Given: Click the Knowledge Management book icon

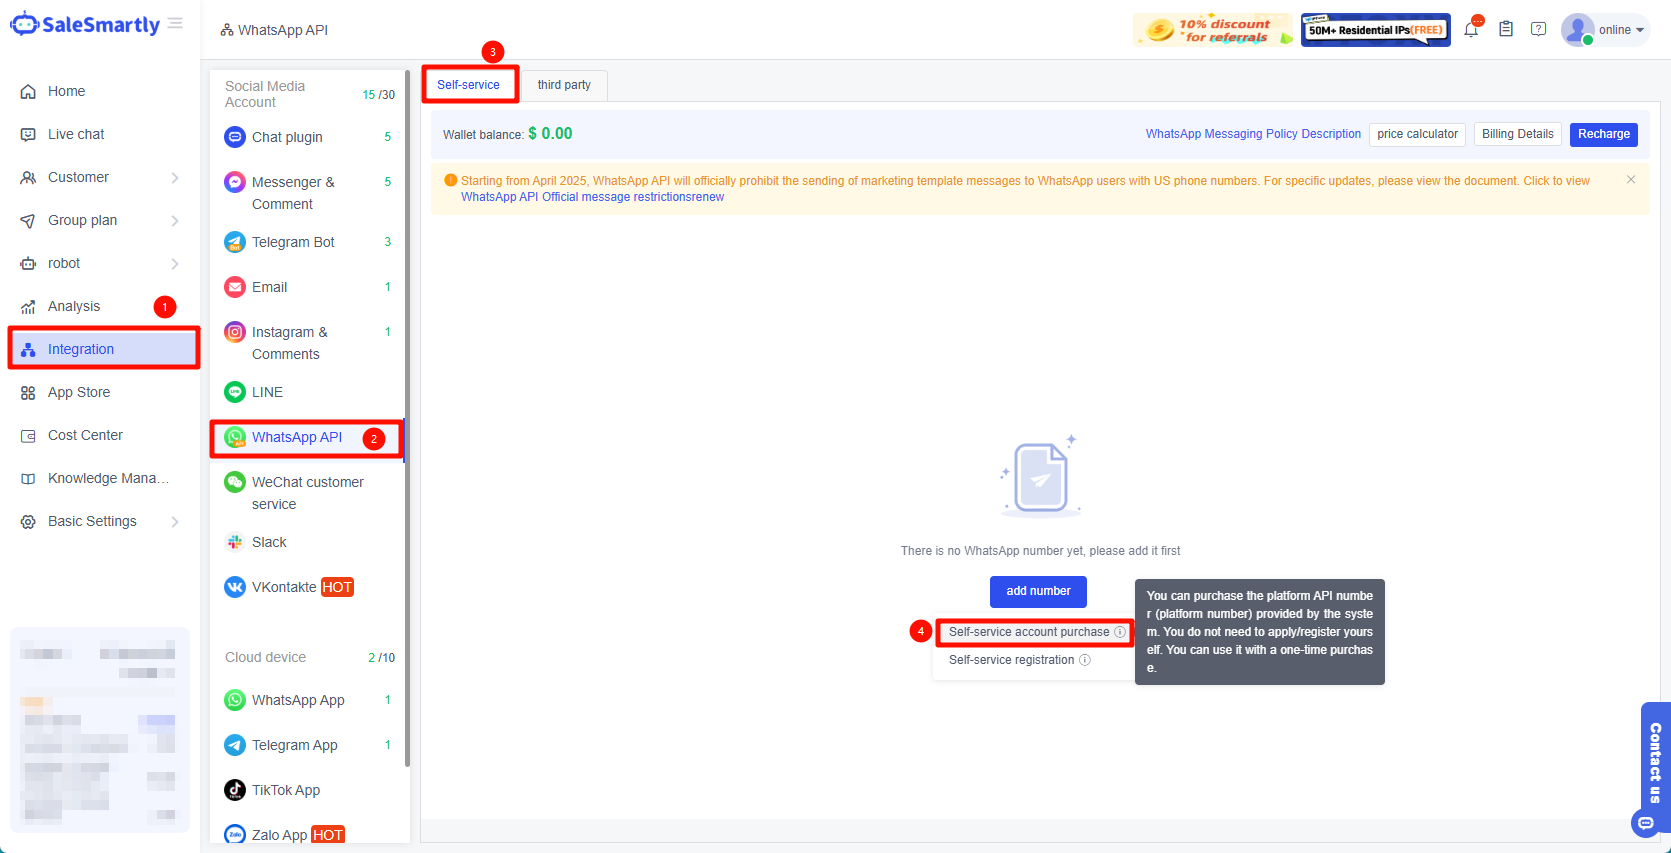Looking at the screenshot, I should [28, 478].
